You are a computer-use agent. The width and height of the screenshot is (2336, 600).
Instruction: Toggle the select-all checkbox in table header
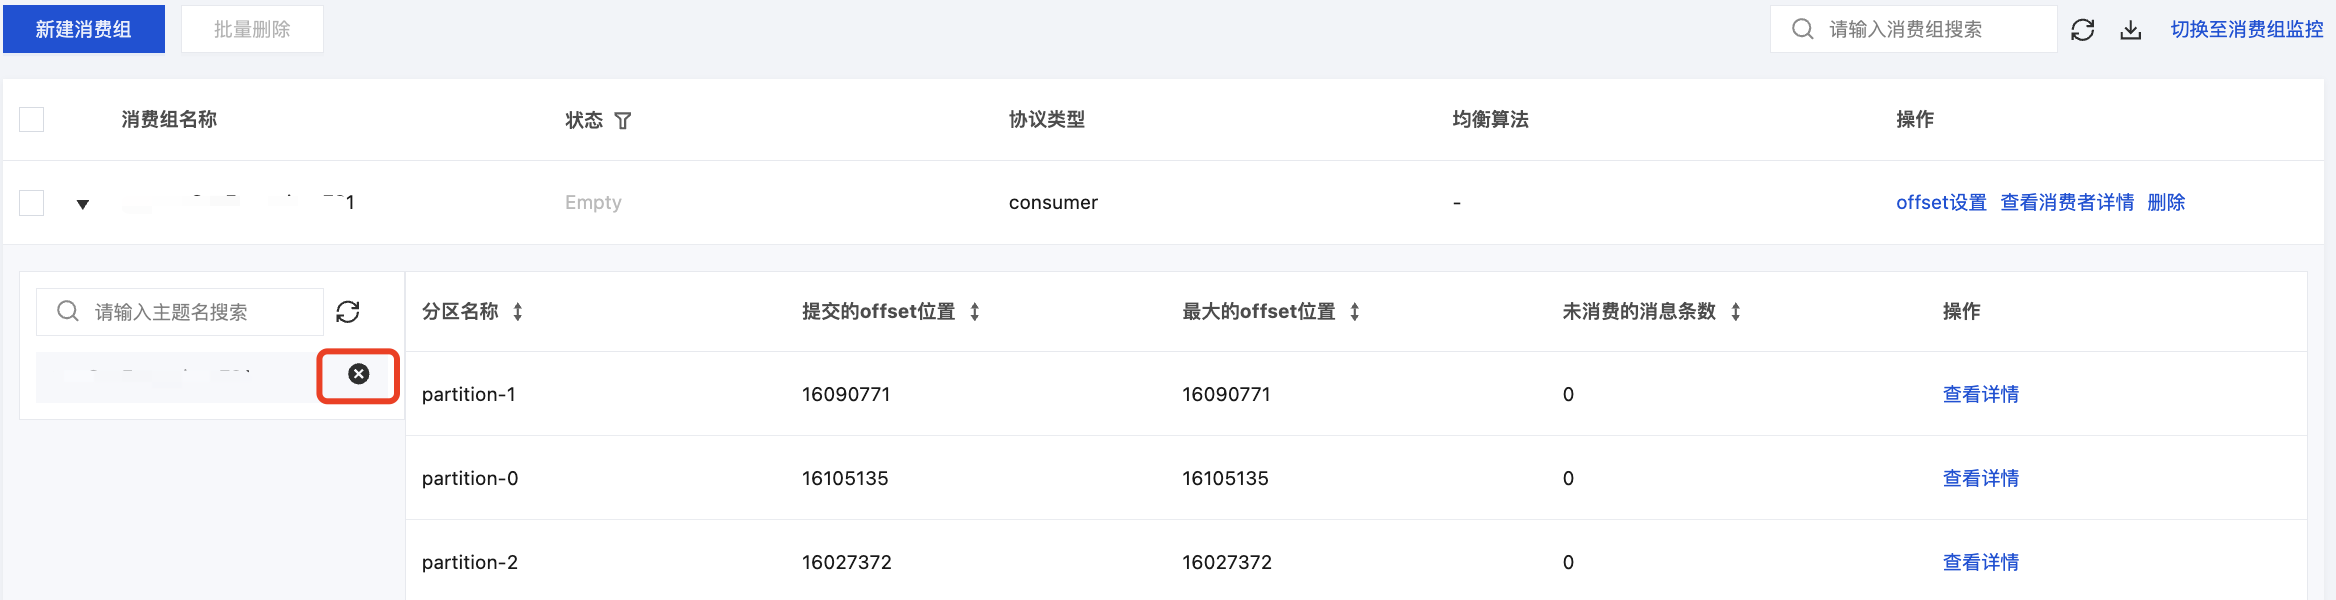click(x=32, y=120)
